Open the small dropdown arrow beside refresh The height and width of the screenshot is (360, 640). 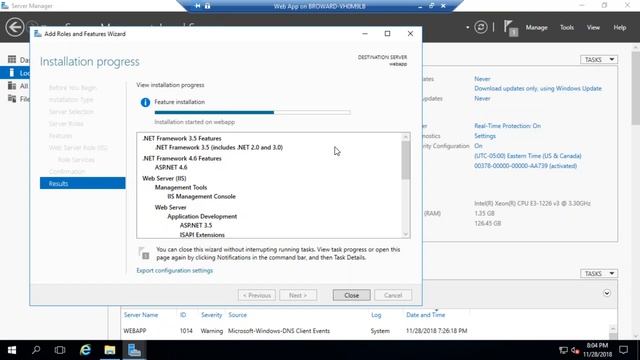coord(467,27)
